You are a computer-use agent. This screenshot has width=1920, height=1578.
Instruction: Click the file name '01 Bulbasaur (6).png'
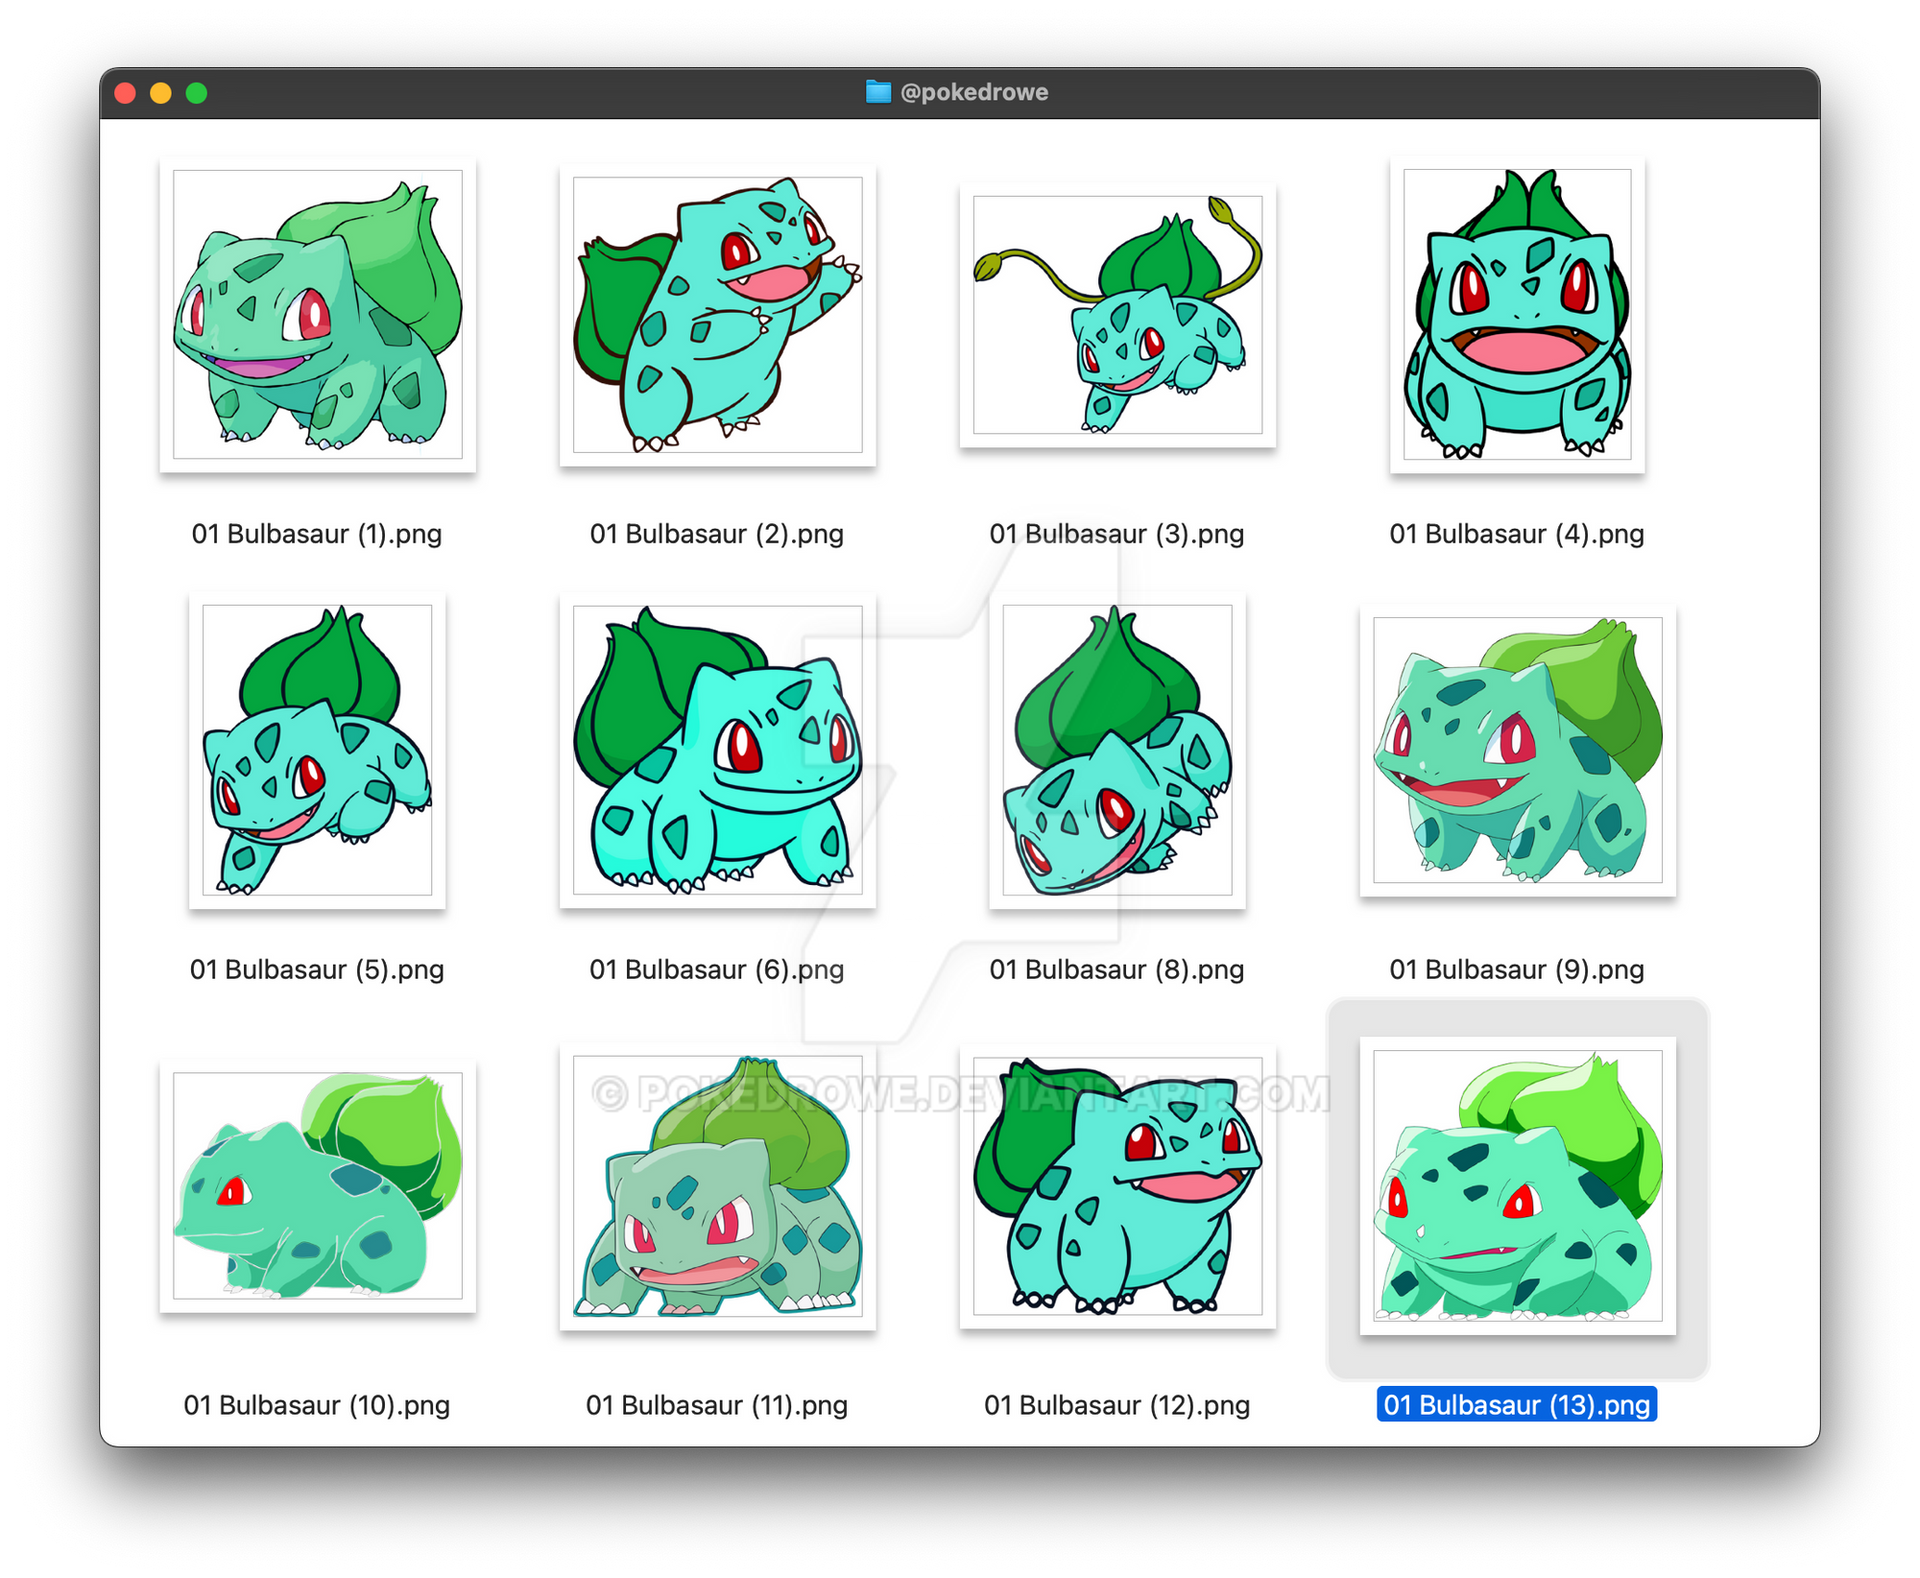point(717,970)
